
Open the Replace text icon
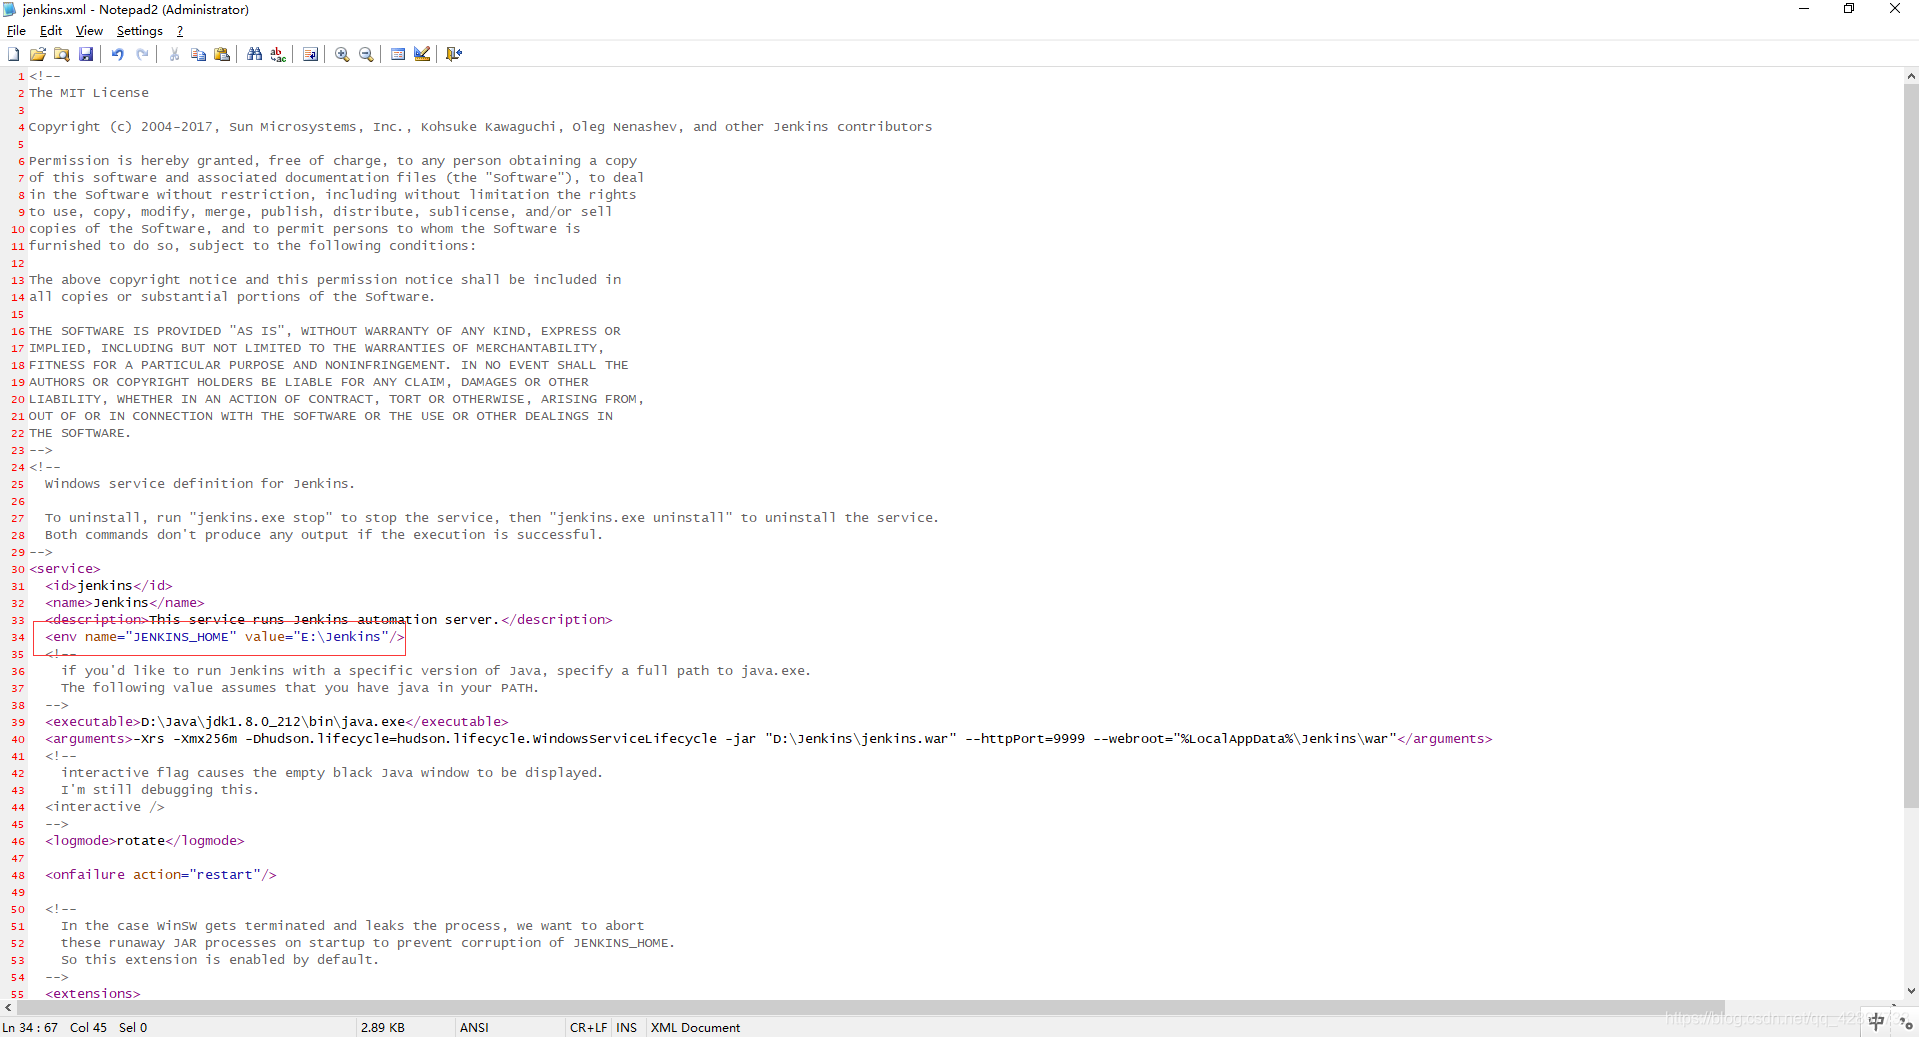[x=278, y=54]
